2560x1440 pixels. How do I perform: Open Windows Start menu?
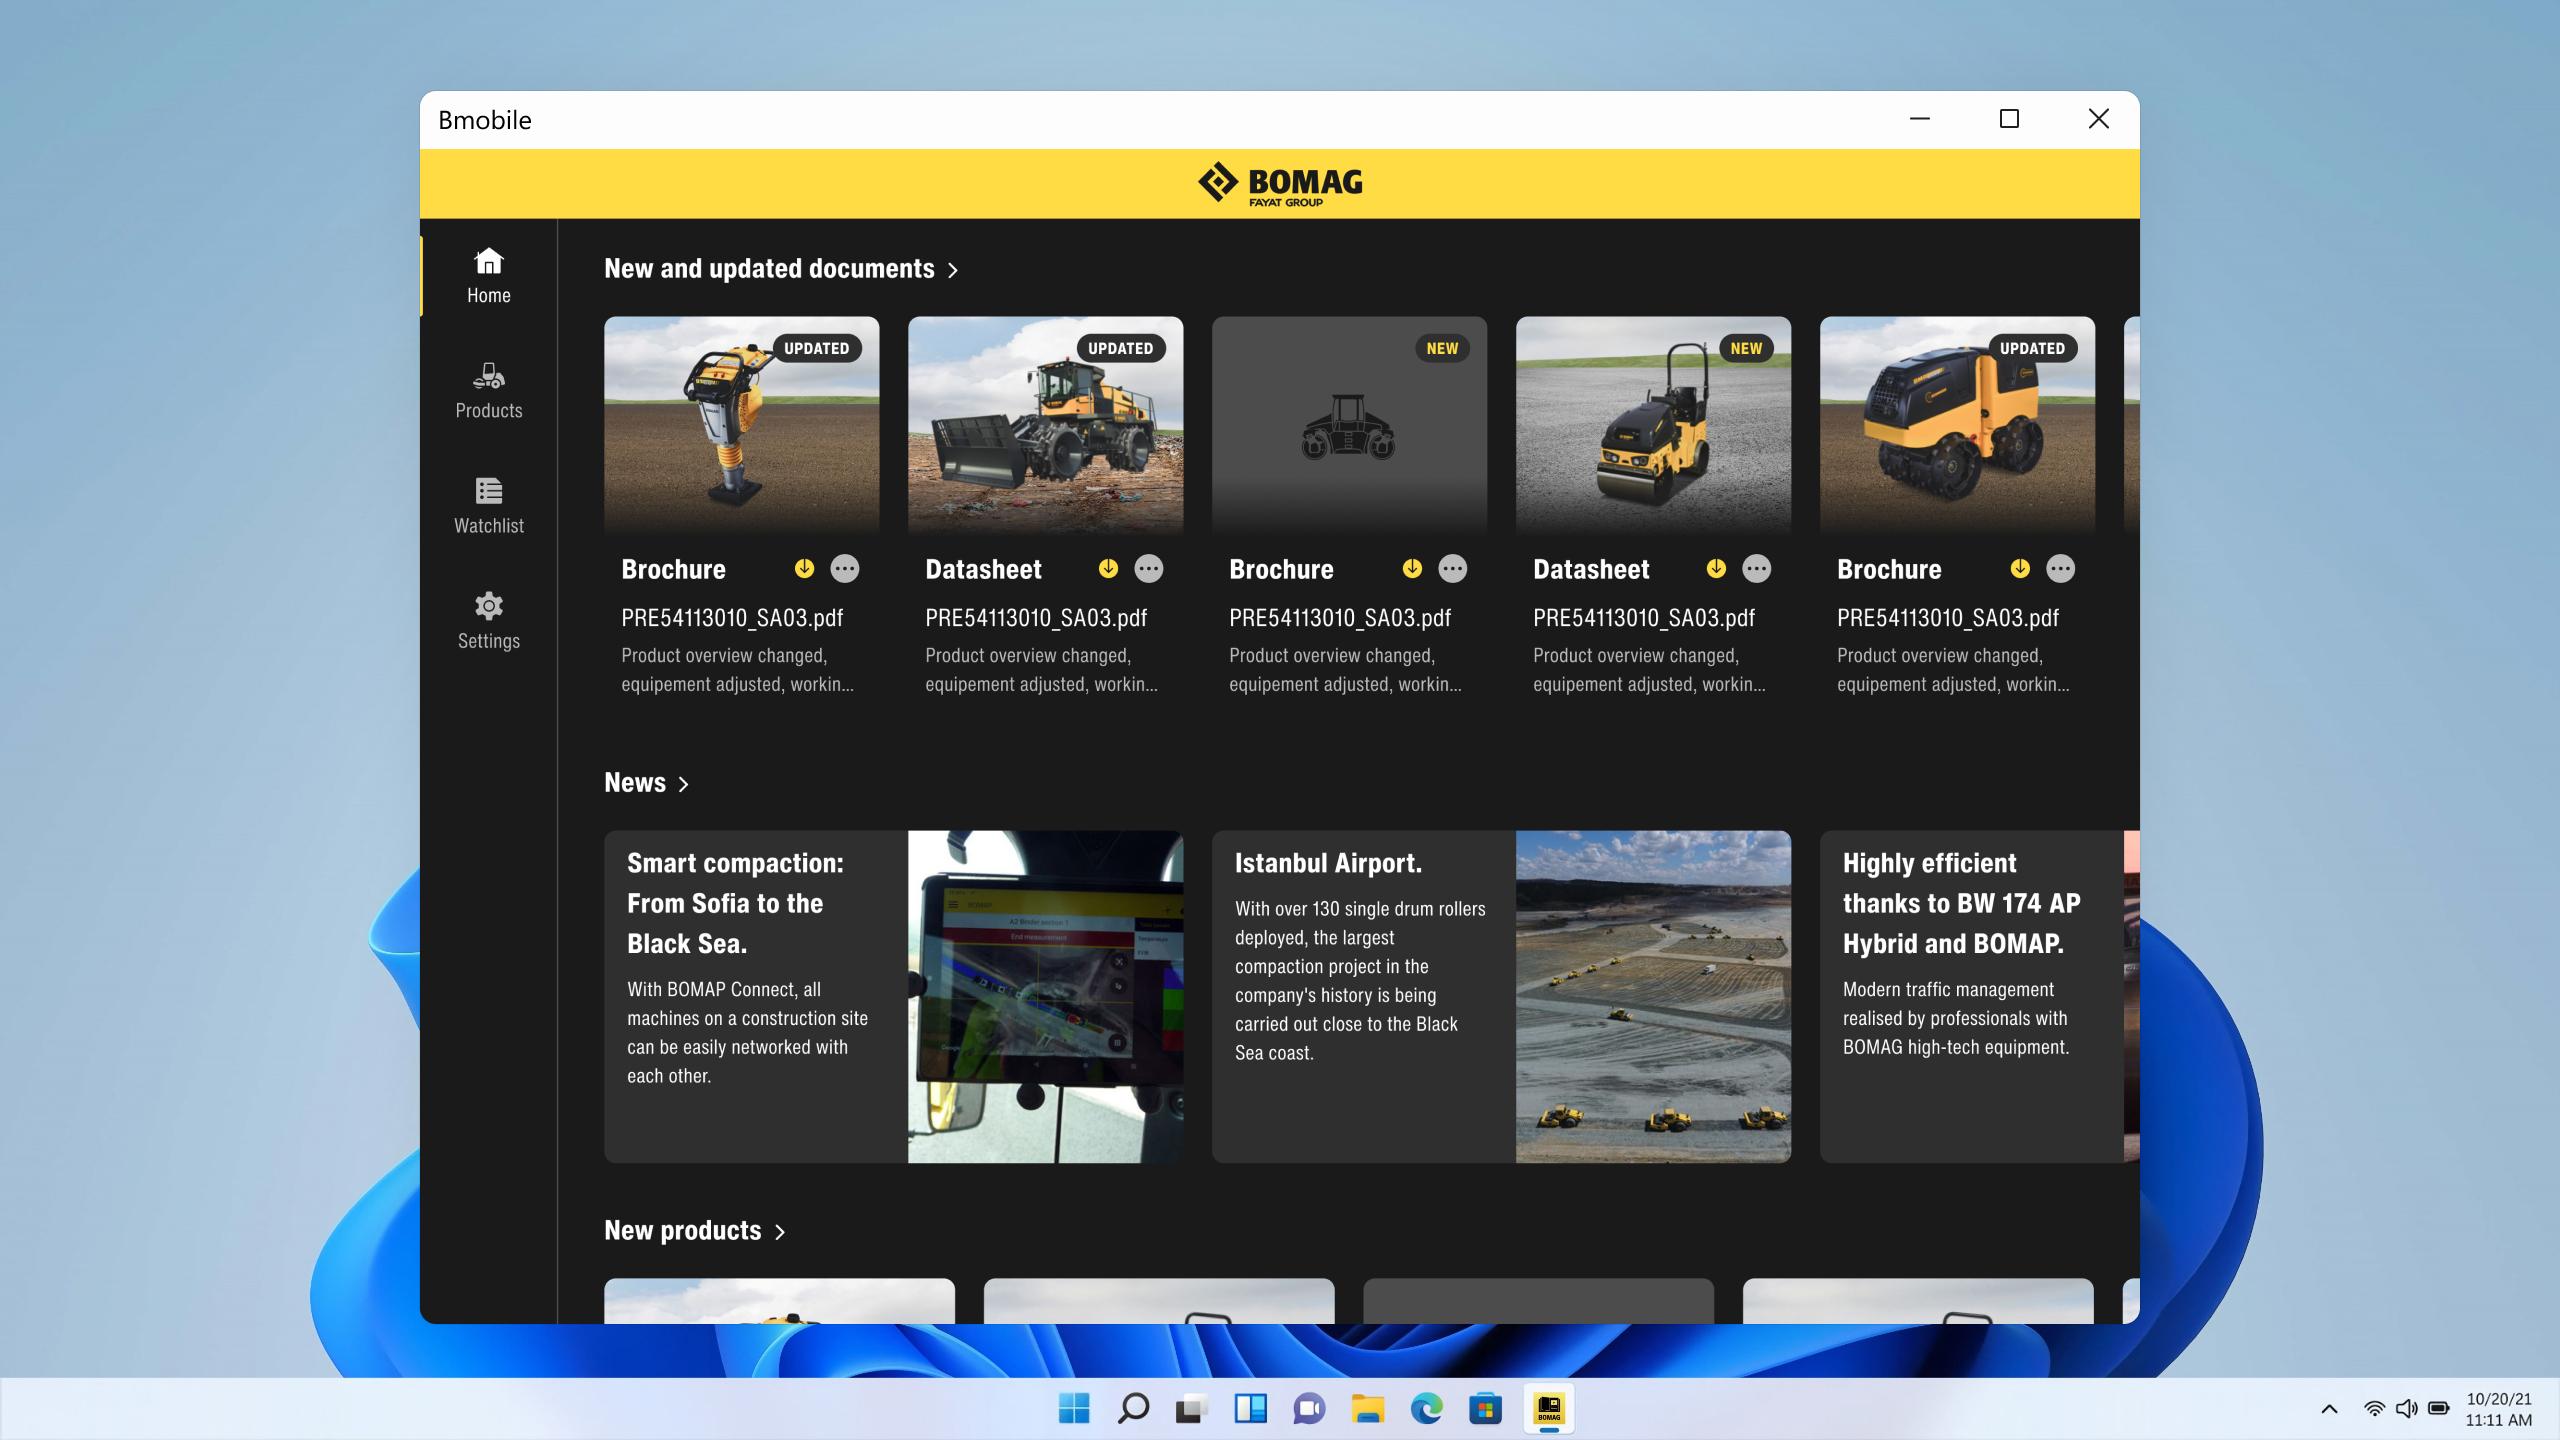click(x=1074, y=1409)
